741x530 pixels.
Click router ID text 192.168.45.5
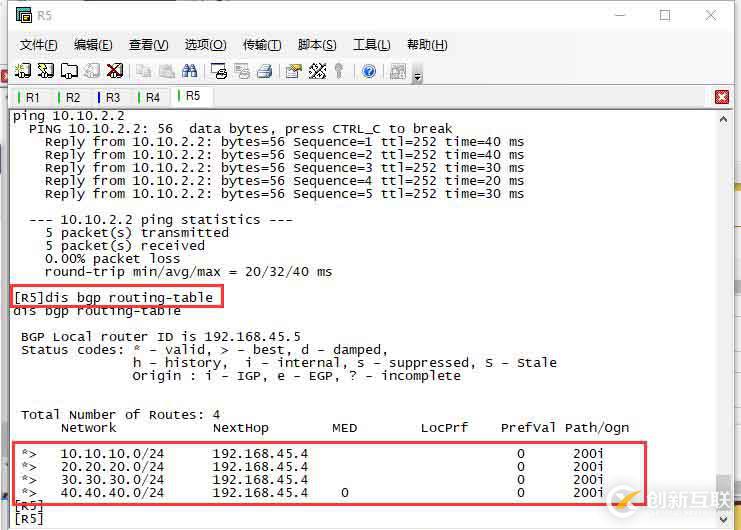[x=252, y=337]
